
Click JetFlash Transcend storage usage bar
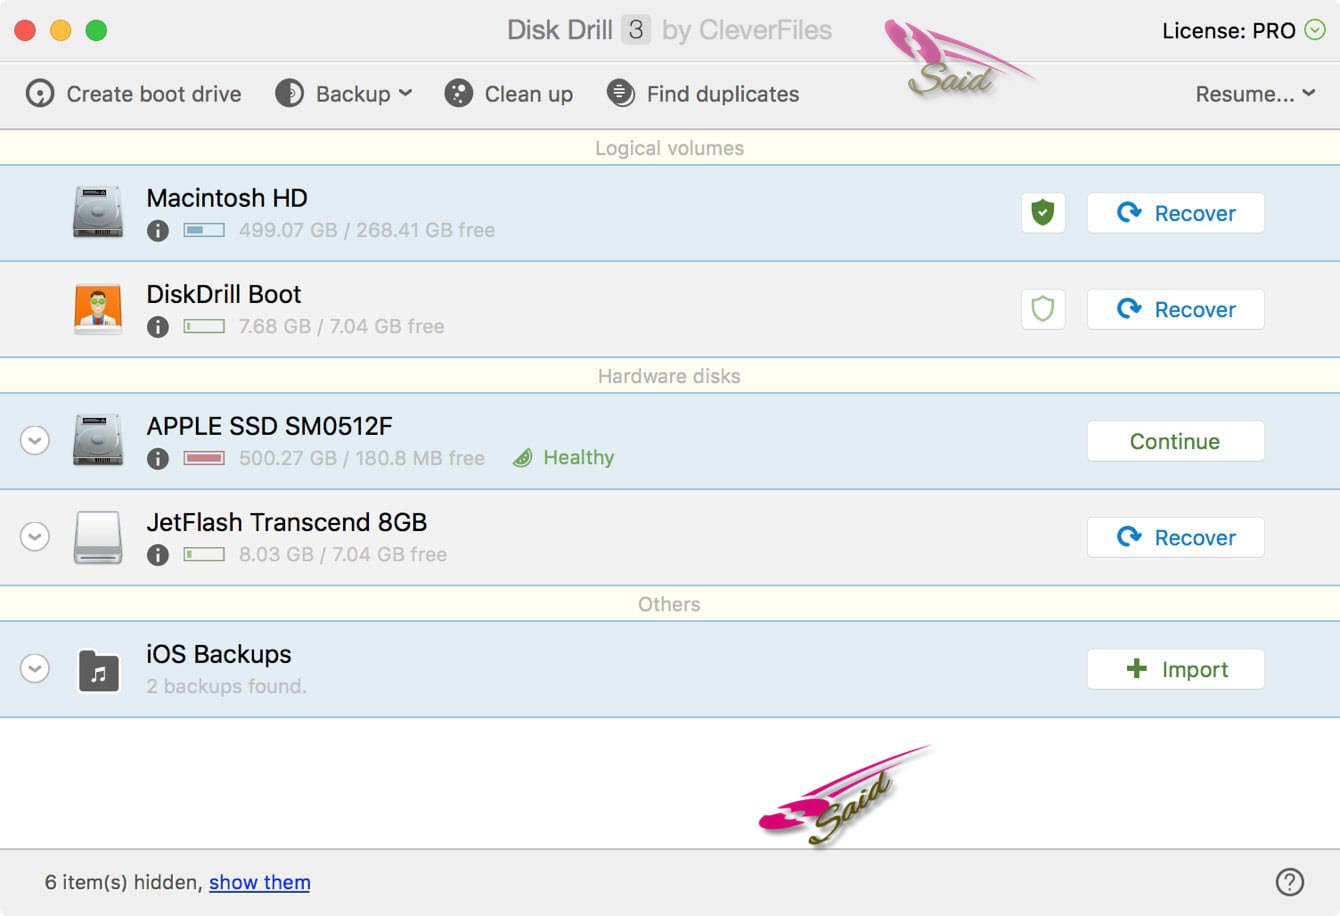point(204,554)
